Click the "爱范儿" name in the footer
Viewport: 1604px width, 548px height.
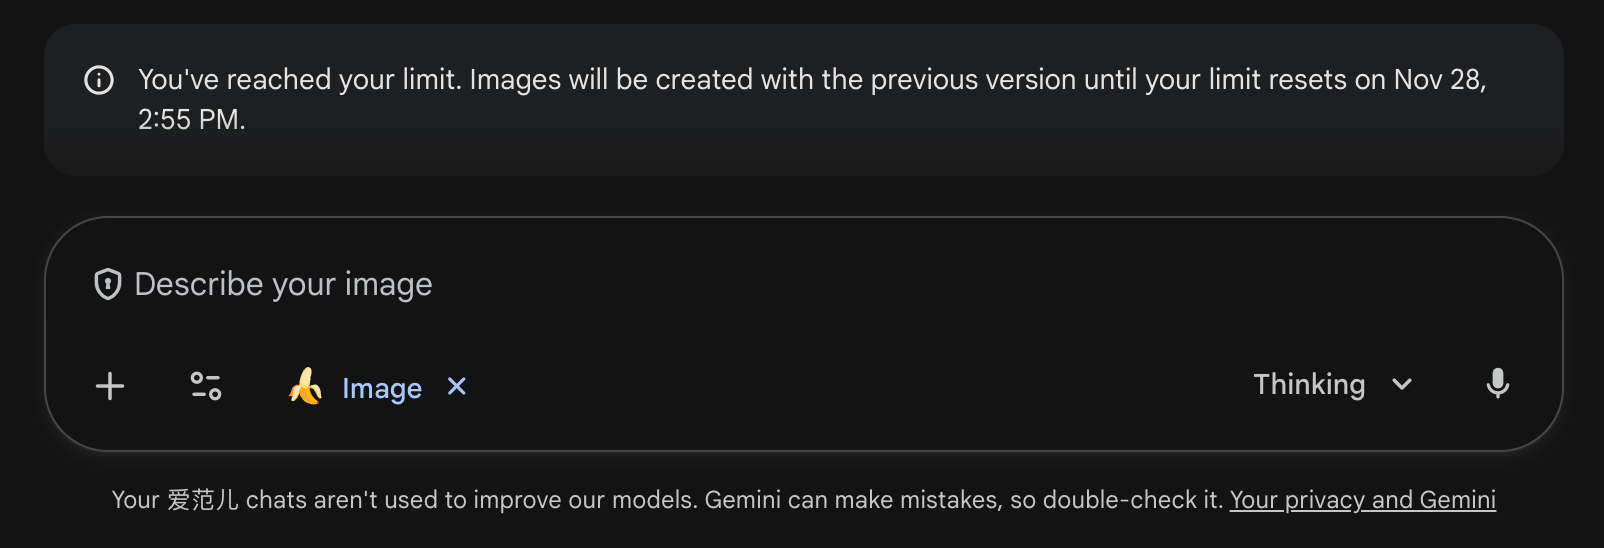click(x=203, y=500)
